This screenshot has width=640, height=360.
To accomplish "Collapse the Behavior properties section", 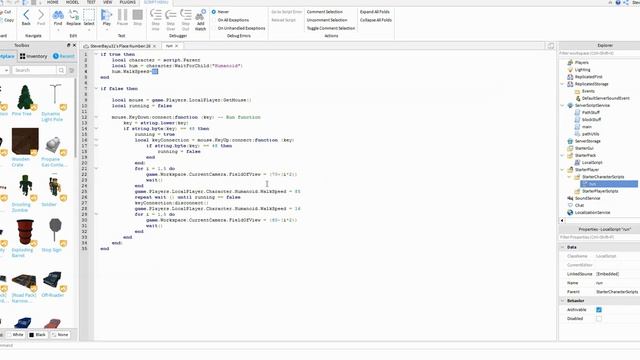I will [x=562, y=301].
